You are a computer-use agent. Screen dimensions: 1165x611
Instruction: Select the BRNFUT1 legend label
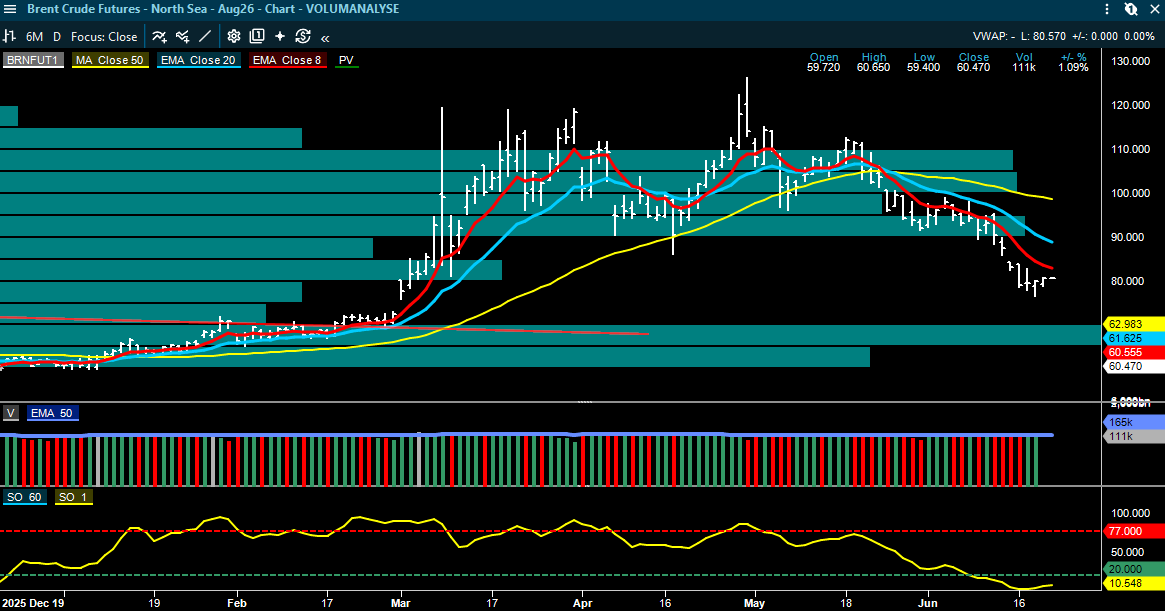(33, 60)
